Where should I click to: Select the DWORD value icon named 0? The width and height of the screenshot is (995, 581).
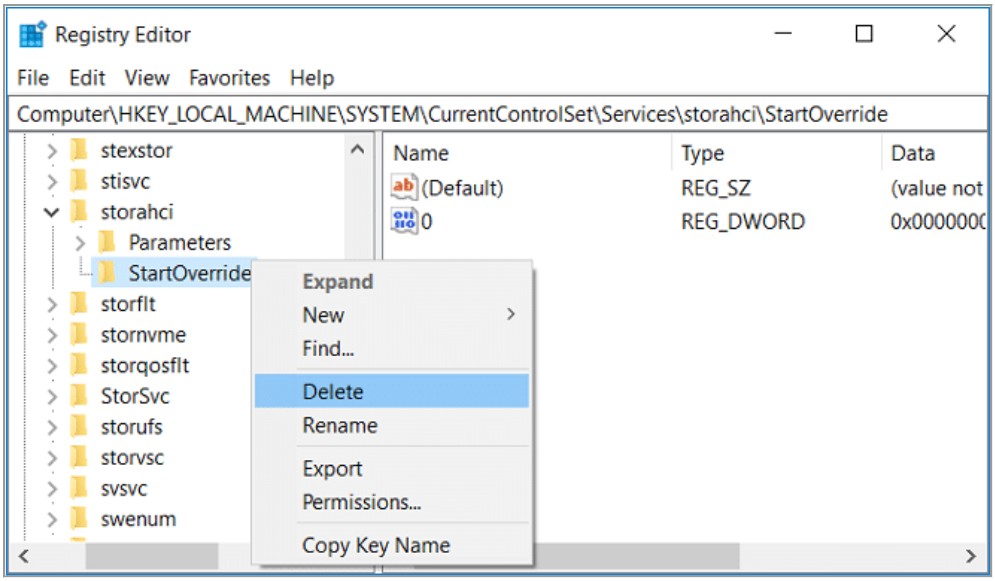(404, 221)
